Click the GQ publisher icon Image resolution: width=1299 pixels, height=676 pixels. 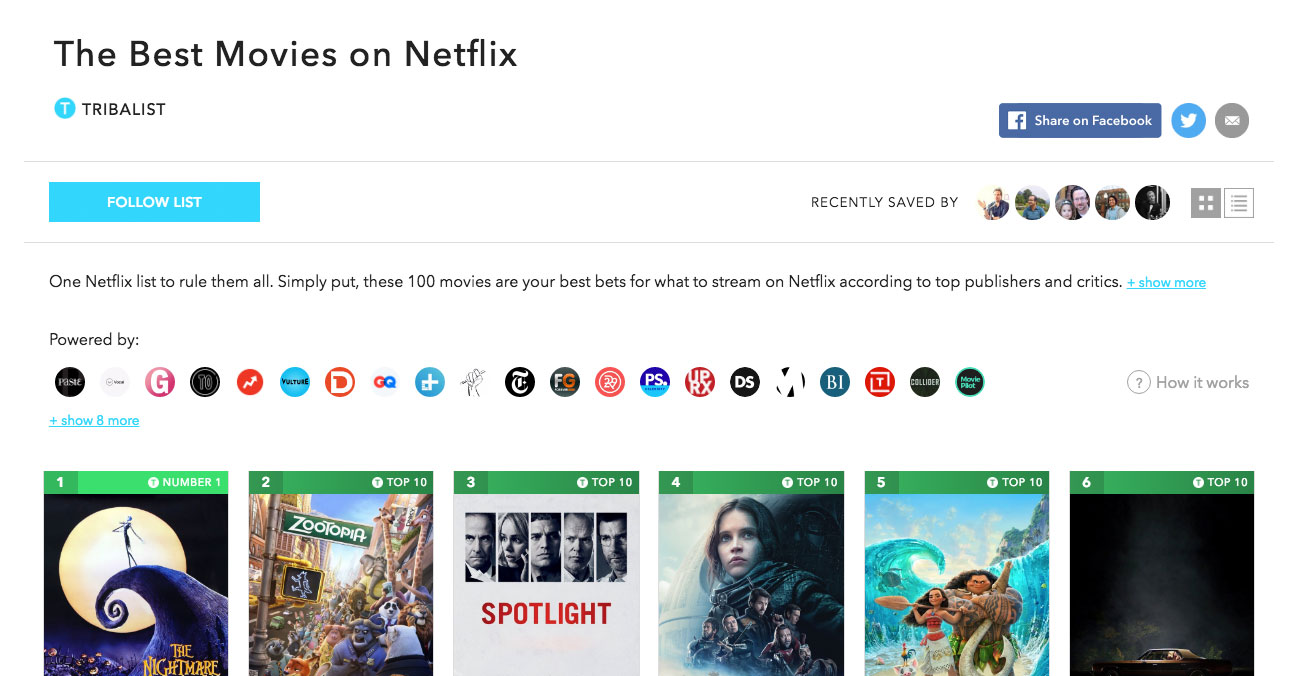[x=385, y=382]
